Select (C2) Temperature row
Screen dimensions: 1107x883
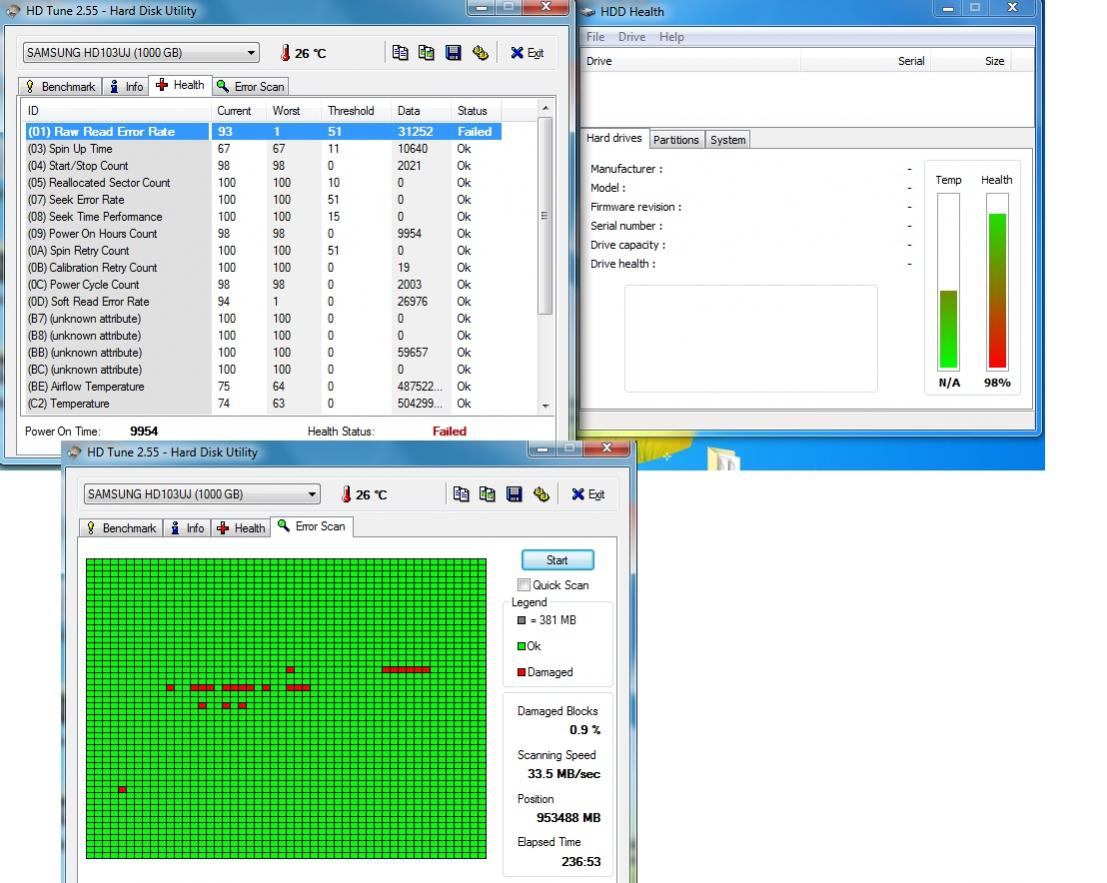click(263, 404)
